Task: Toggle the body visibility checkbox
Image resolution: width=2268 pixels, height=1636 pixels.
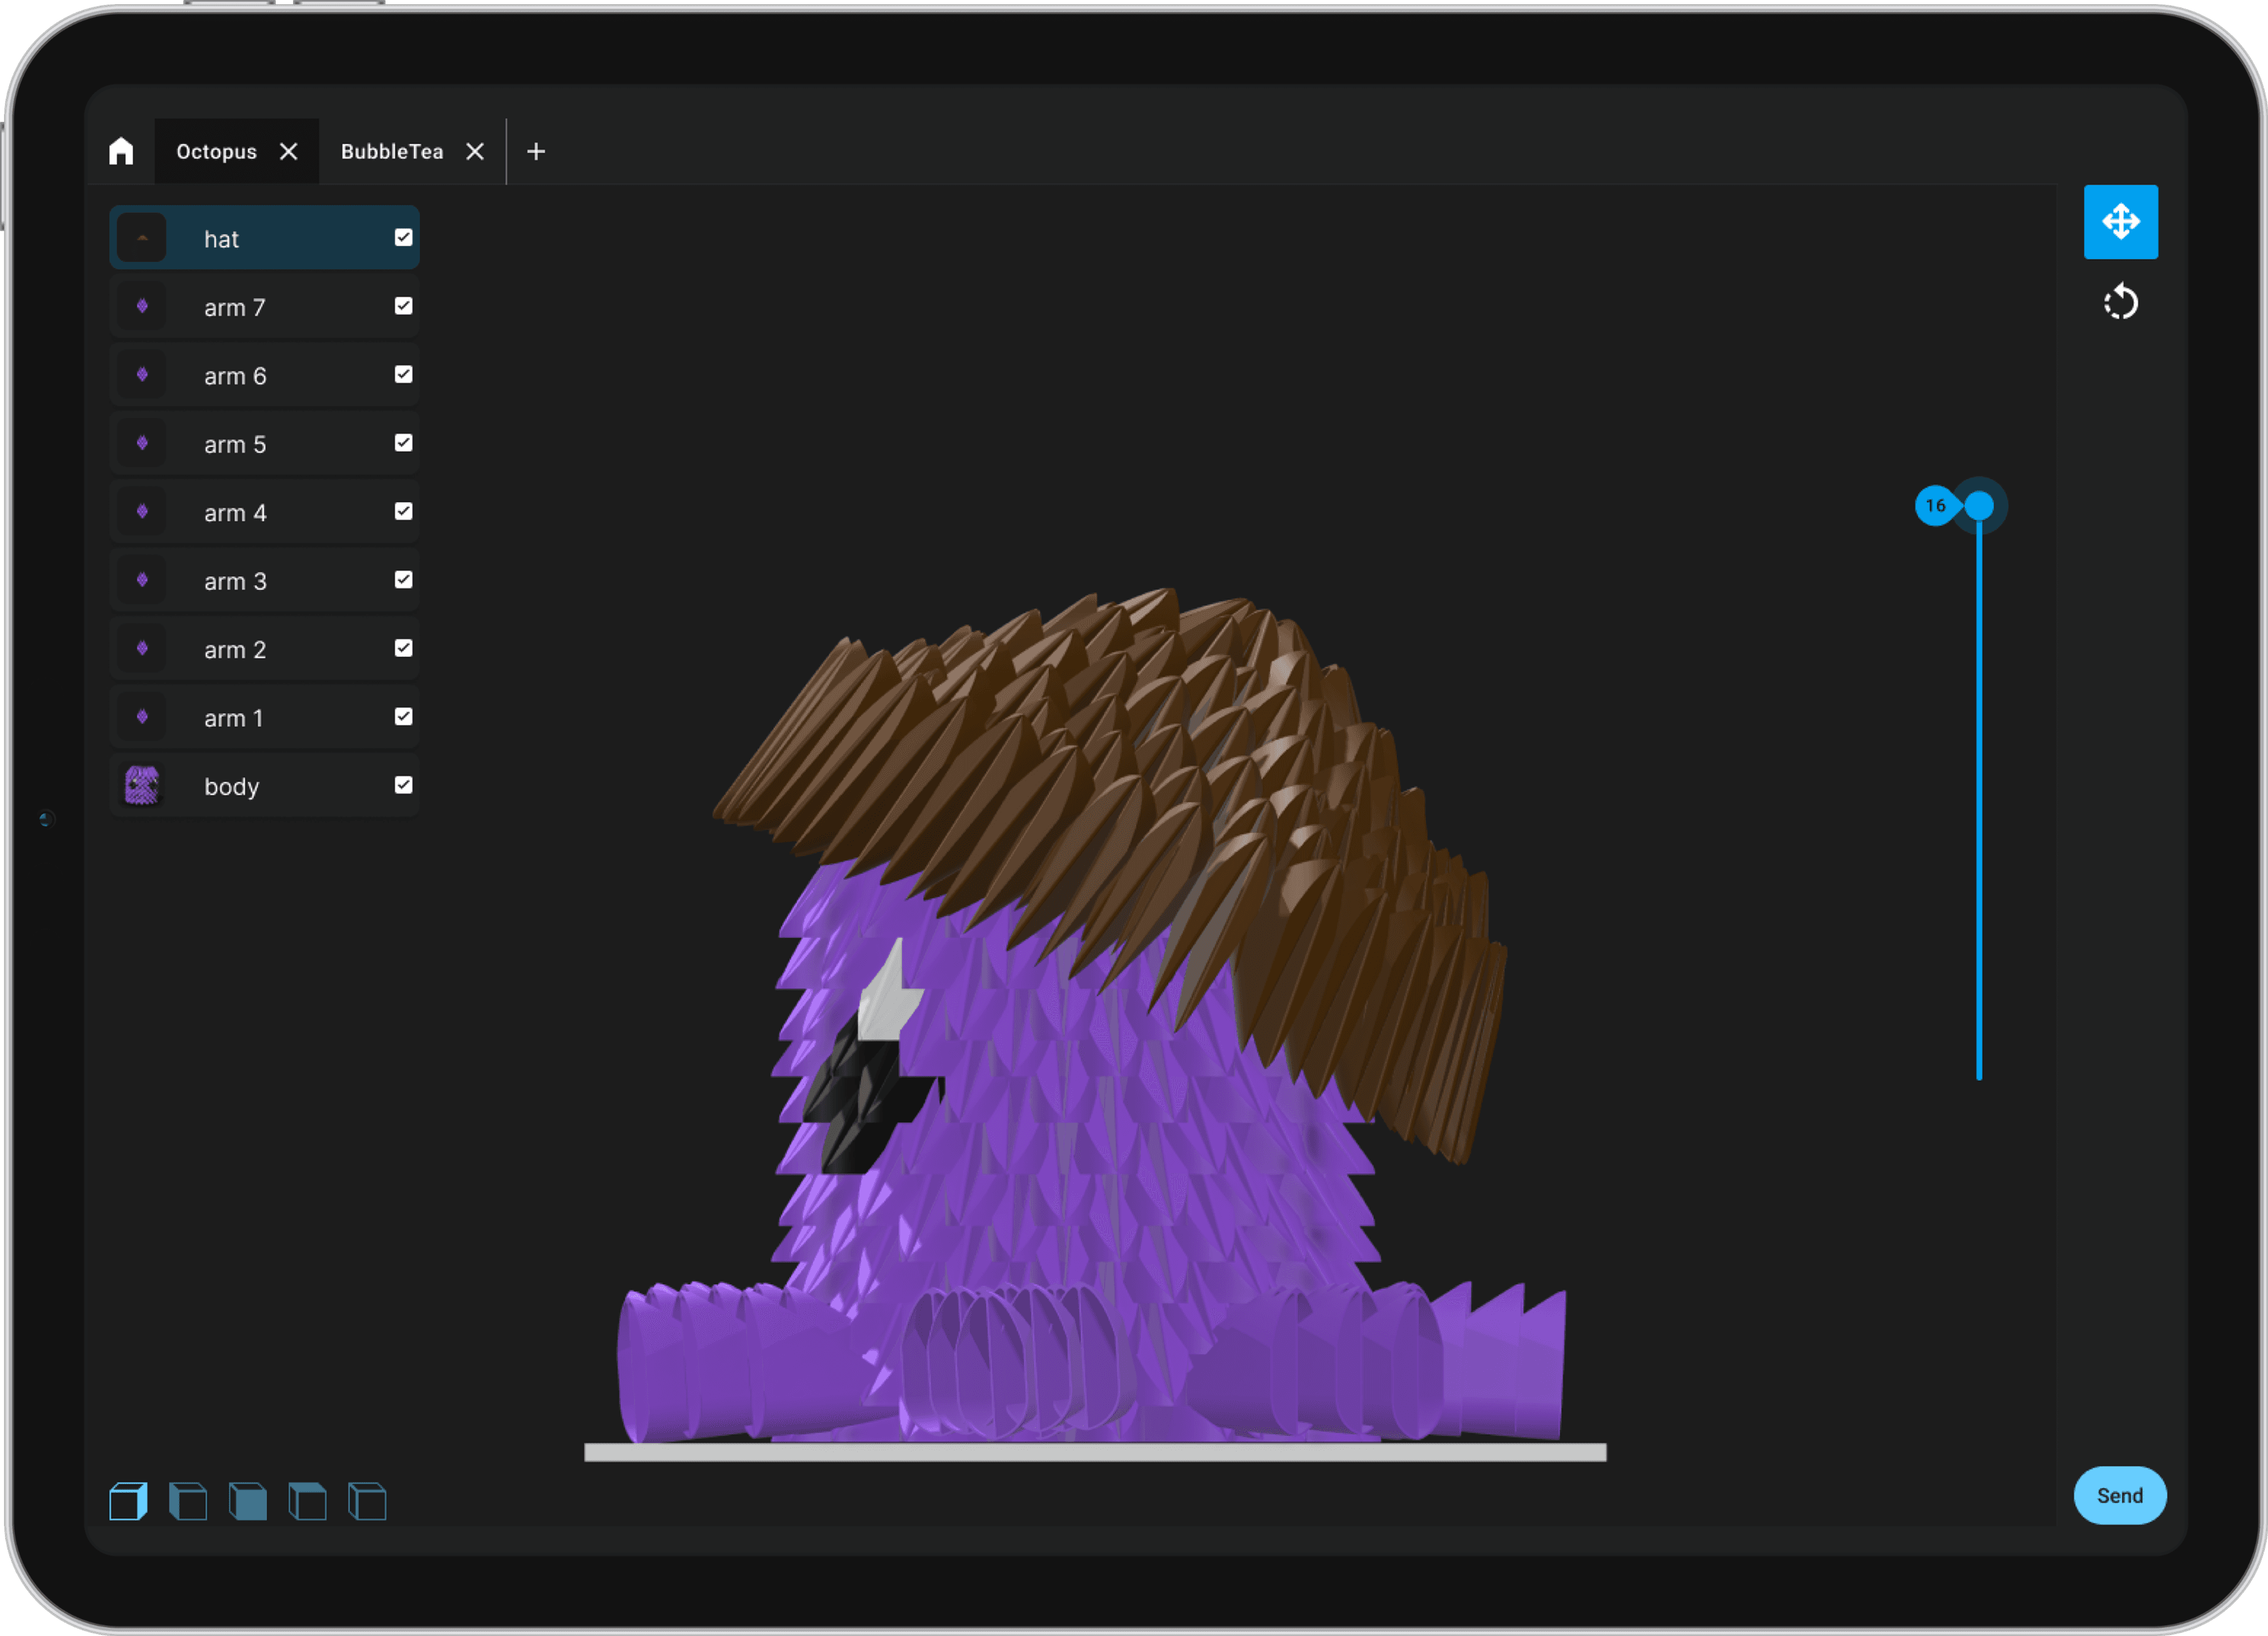Action: [403, 785]
